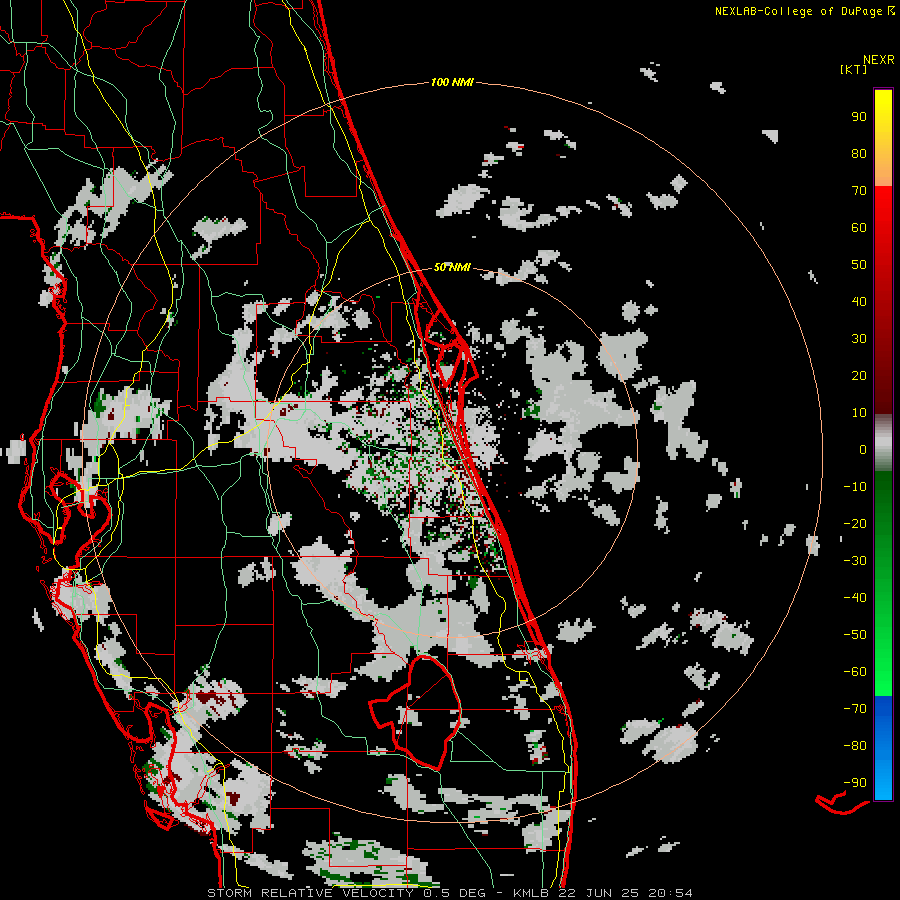
Task: Click the -50 value on velocity scale
Action: point(855,635)
